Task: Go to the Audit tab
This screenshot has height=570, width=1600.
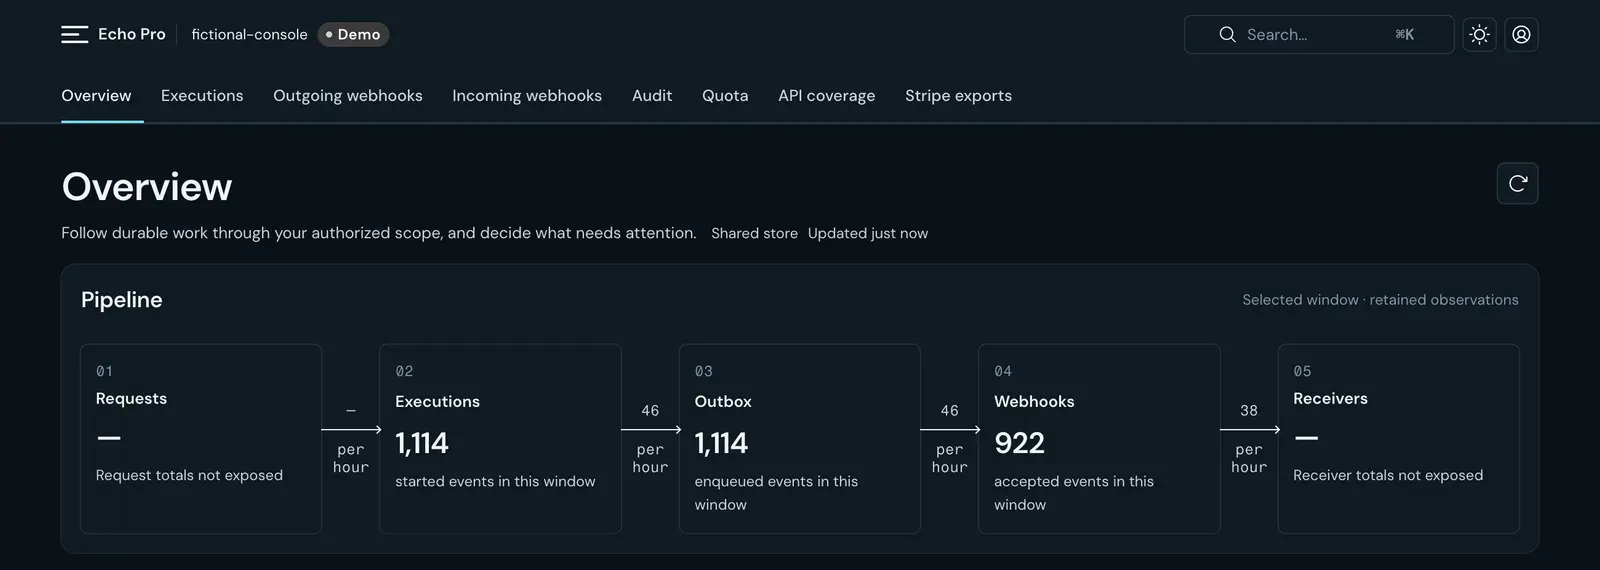Action: pyautogui.click(x=652, y=95)
